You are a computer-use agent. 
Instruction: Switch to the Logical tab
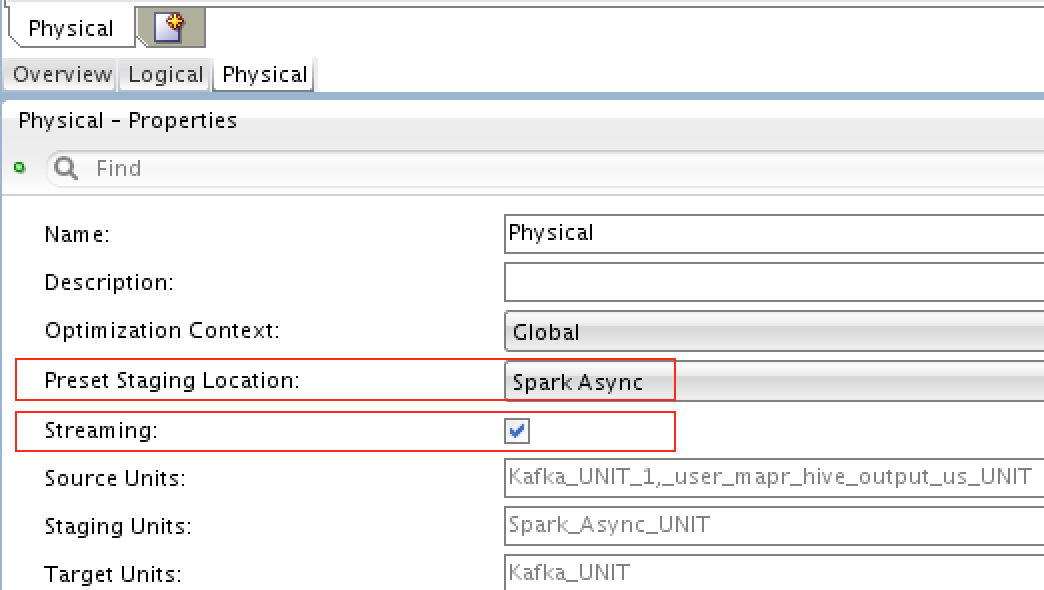[166, 74]
